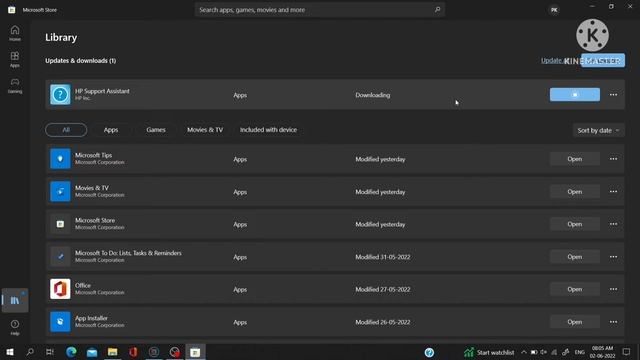Open the Sort by date dropdown
Viewport: 640px width, 360px height.
598,130
